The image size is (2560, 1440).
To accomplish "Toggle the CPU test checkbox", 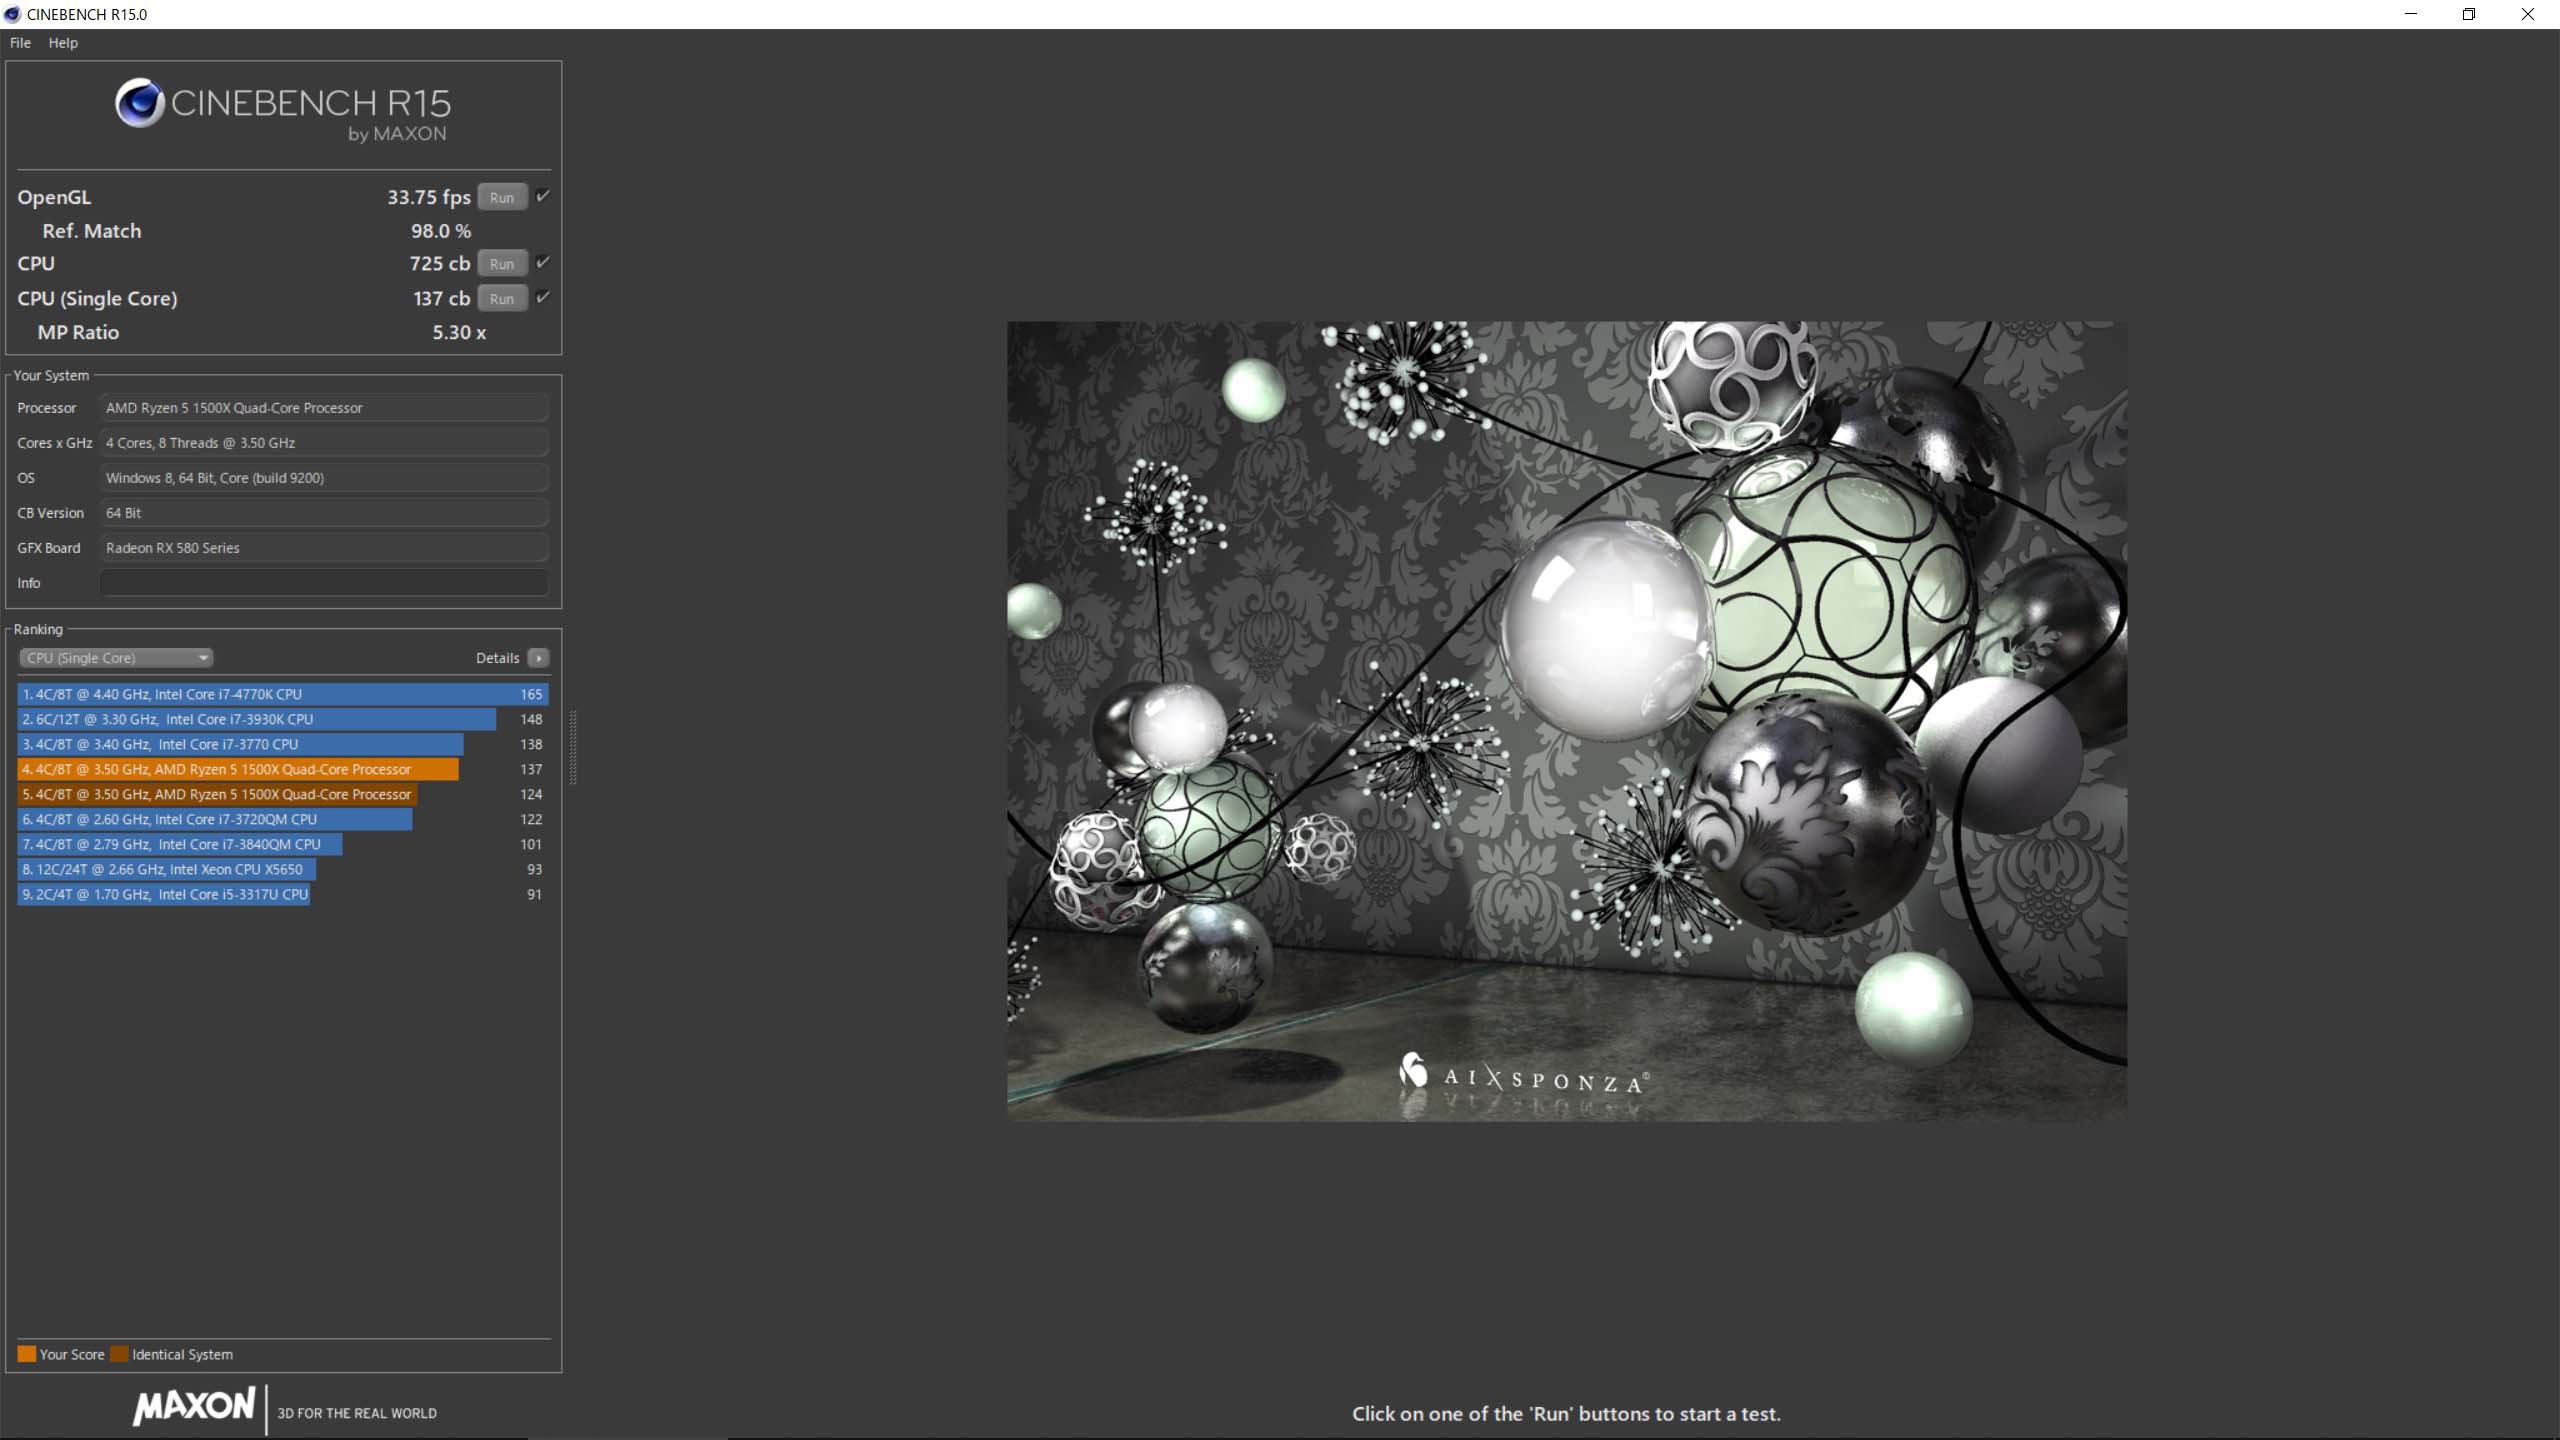I will [542, 263].
